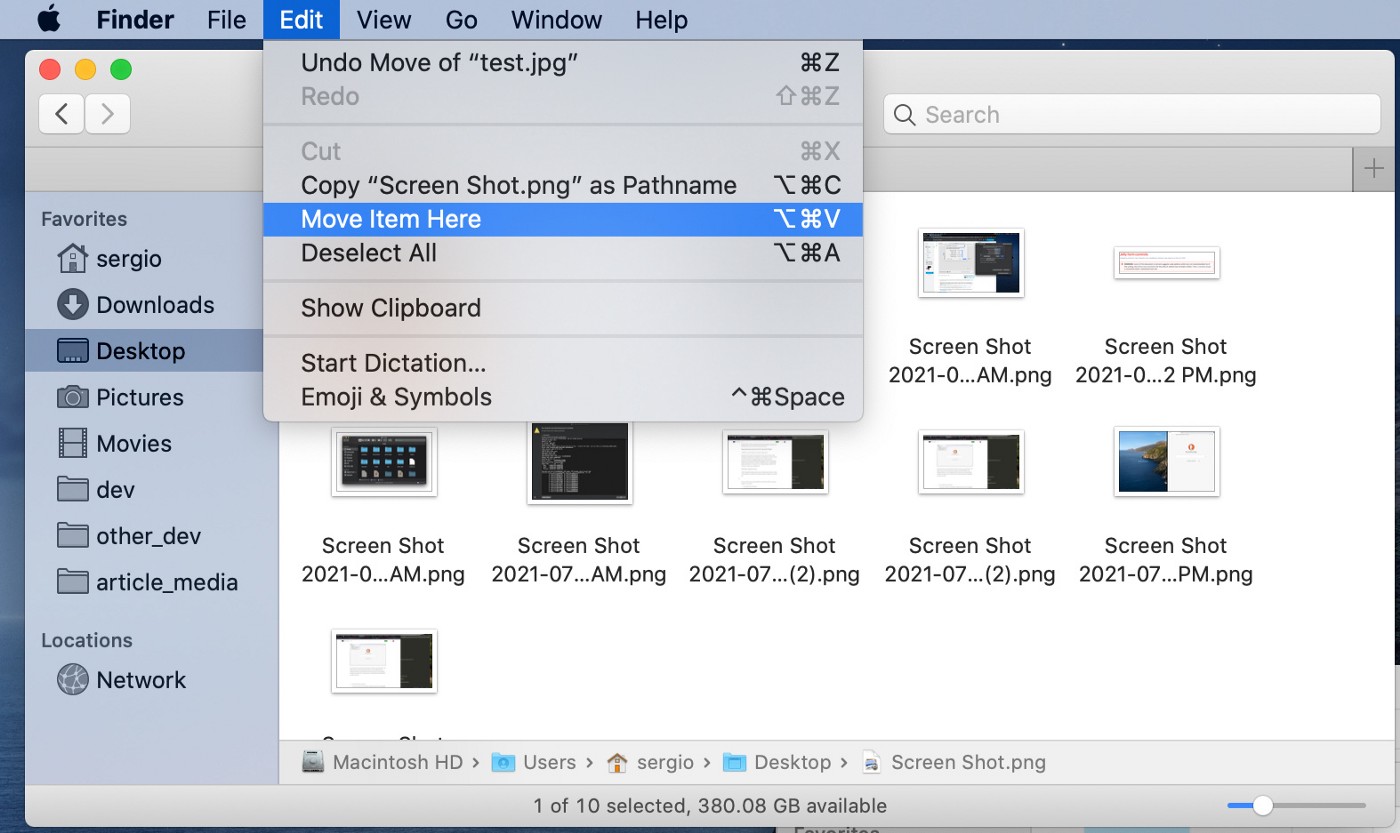
Task: Add a new tab with plus button
Action: pyautogui.click(x=1374, y=169)
